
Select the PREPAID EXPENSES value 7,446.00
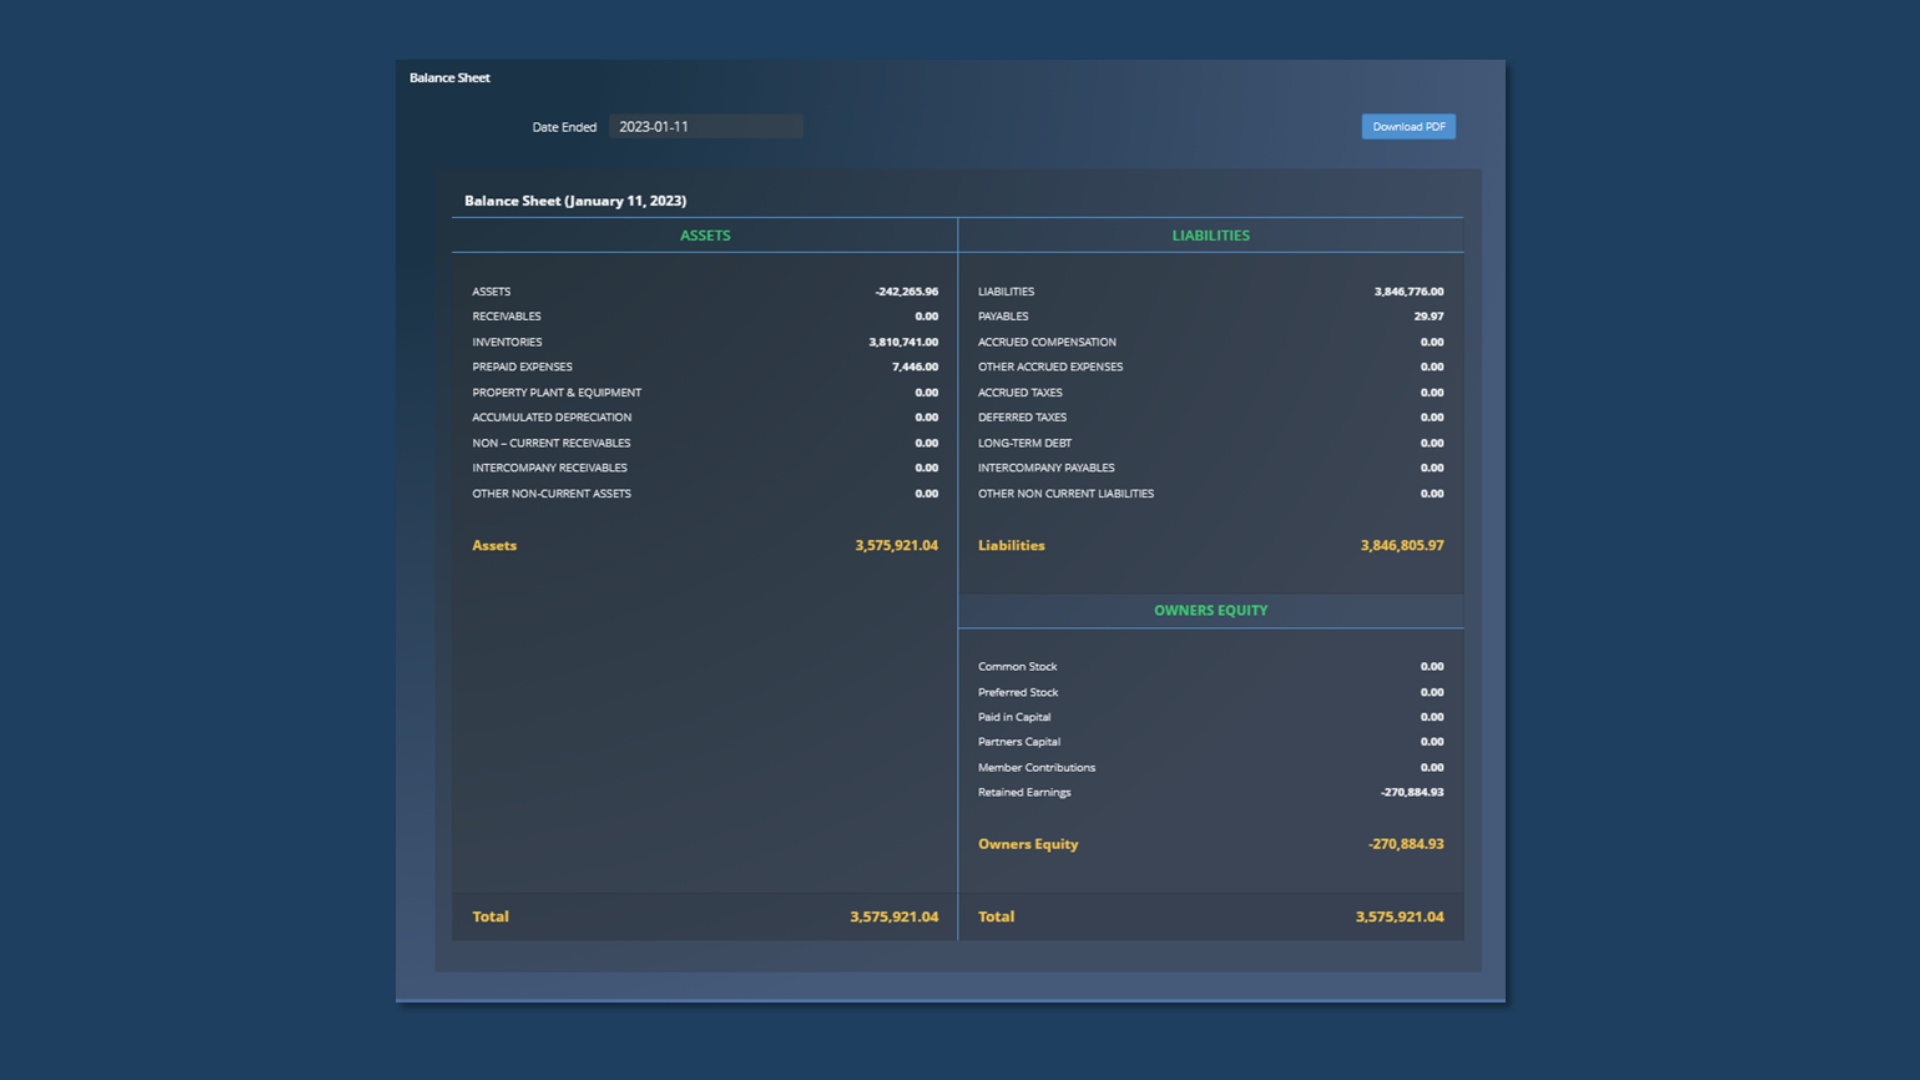point(915,367)
